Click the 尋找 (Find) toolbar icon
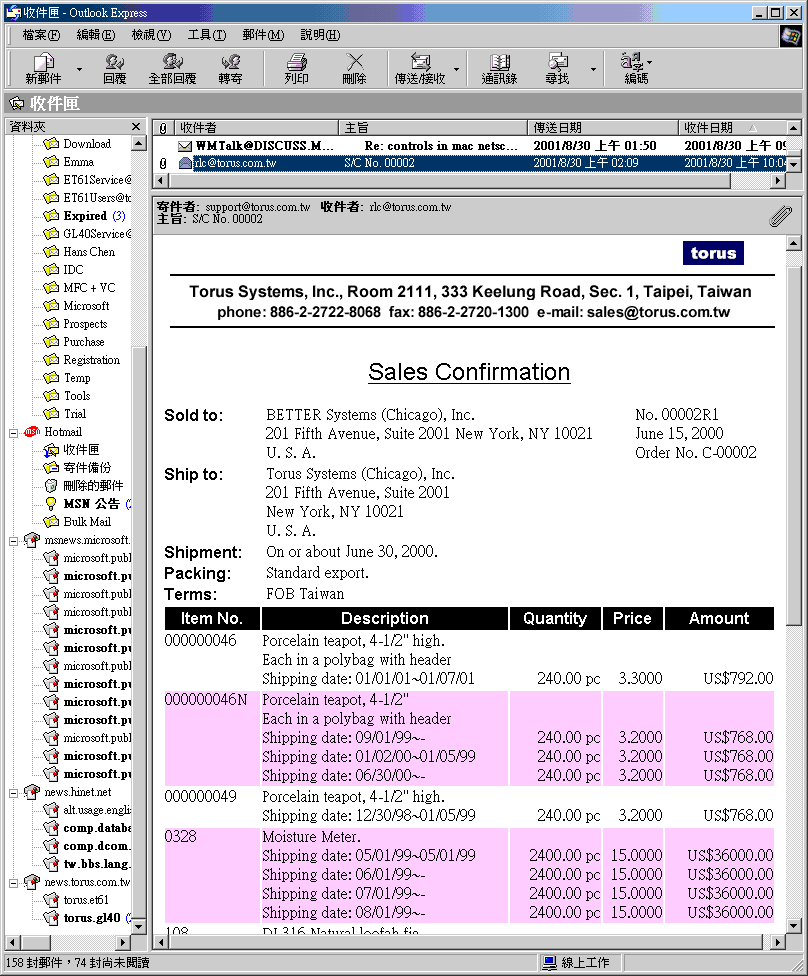This screenshot has height=976, width=808. 557,68
